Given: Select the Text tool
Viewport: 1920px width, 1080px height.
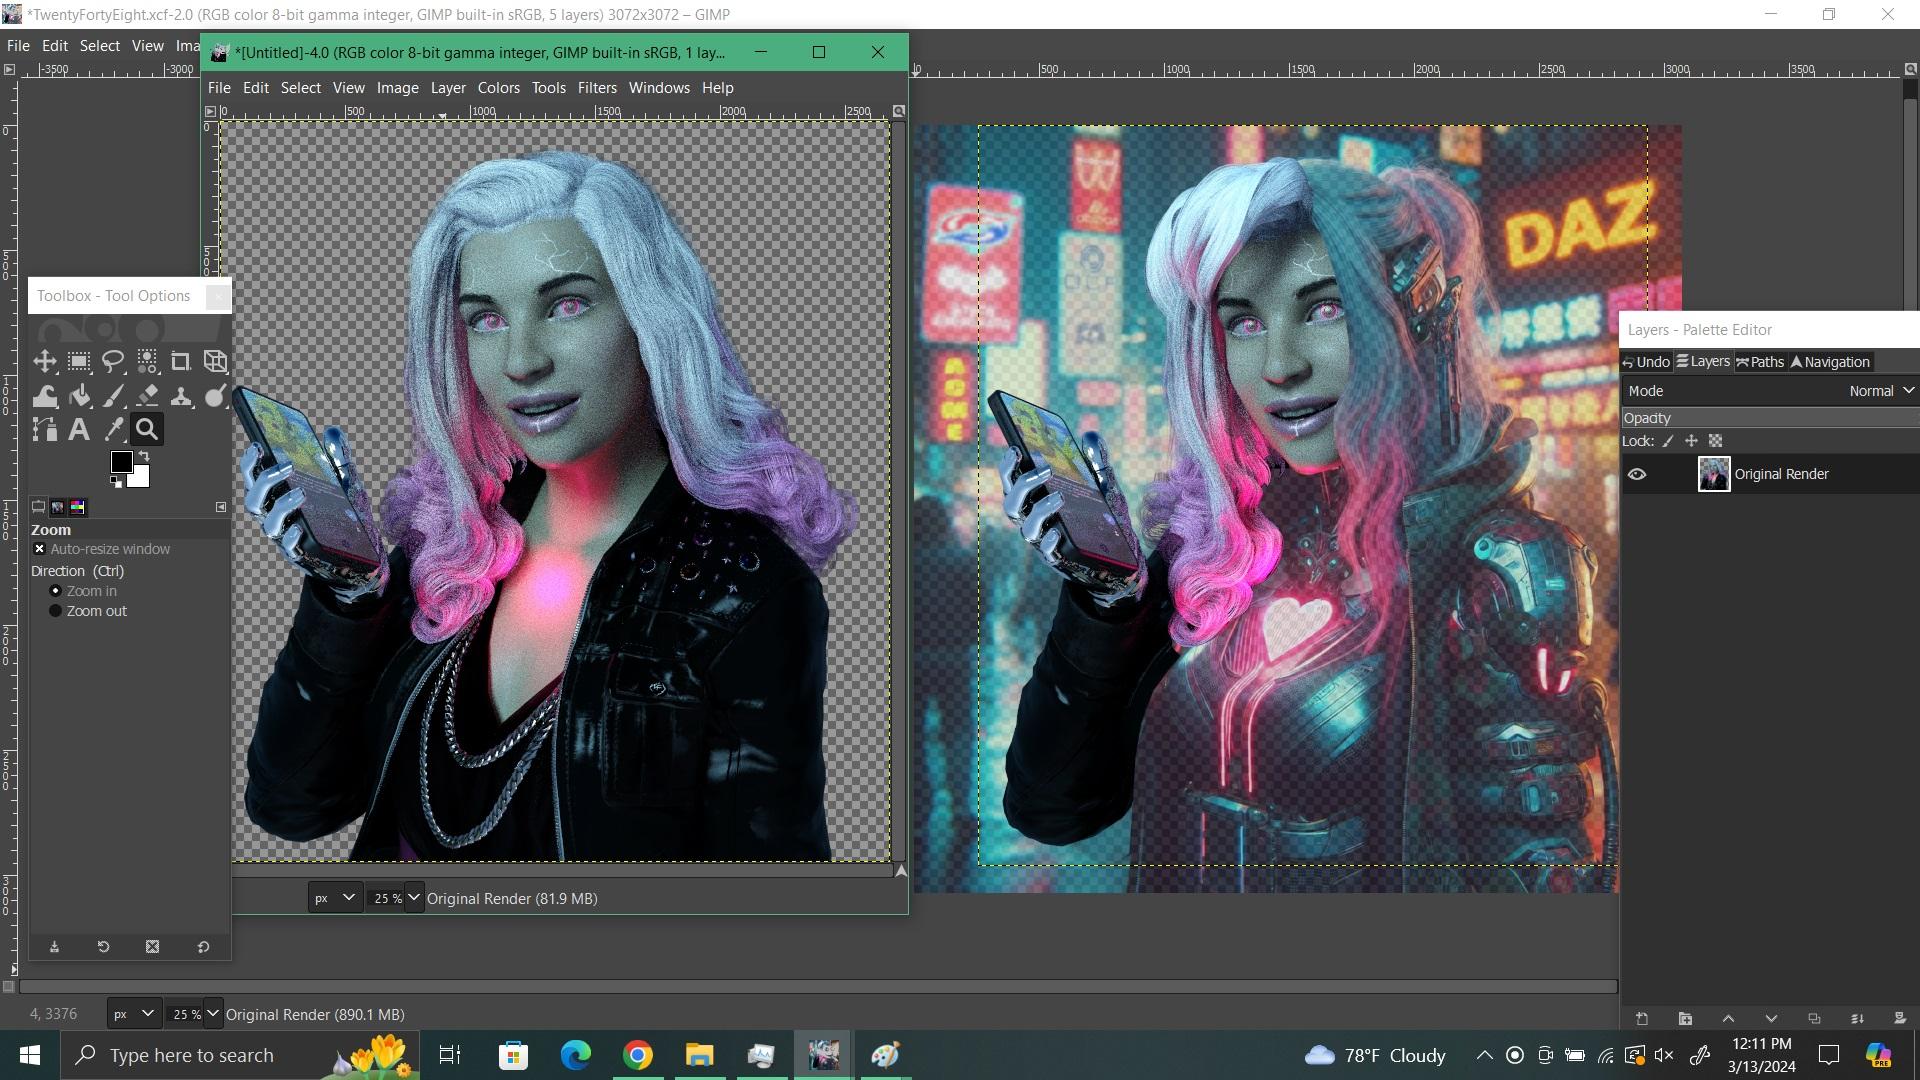Looking at the screenshot, I should [79, 430].
